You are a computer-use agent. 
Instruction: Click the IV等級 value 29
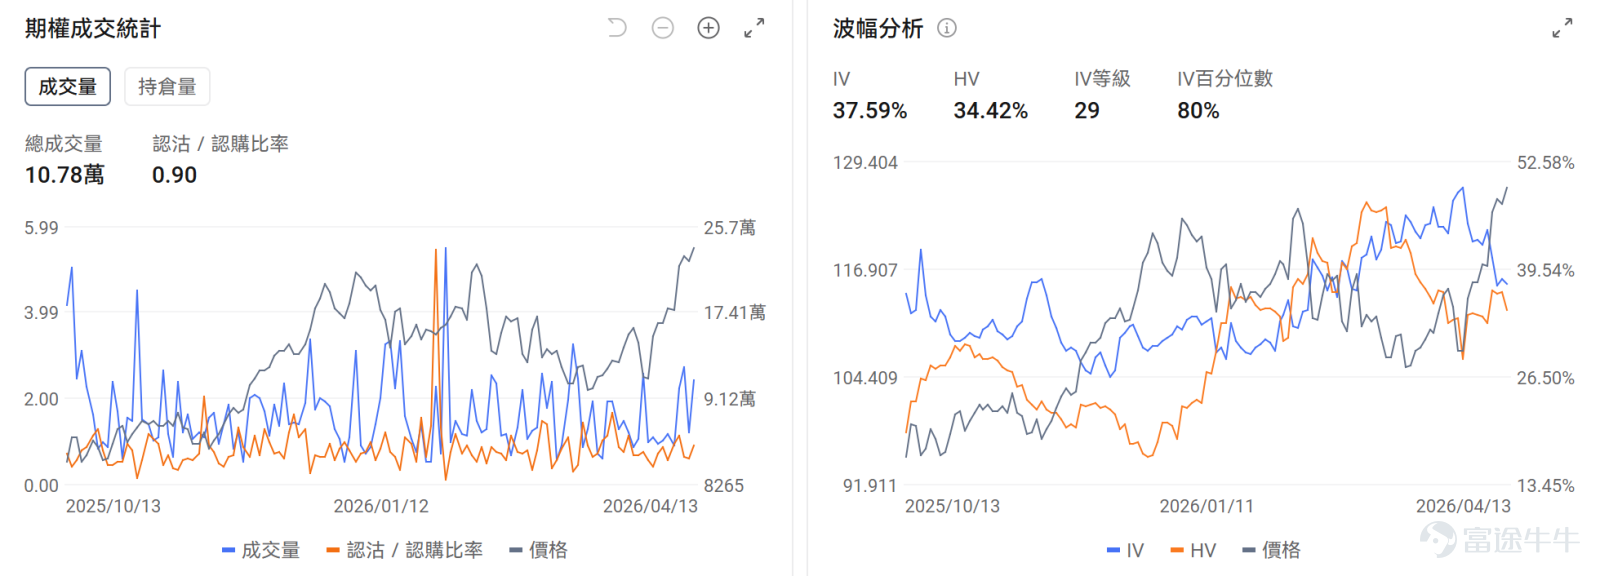click(x=1087, y=111)
